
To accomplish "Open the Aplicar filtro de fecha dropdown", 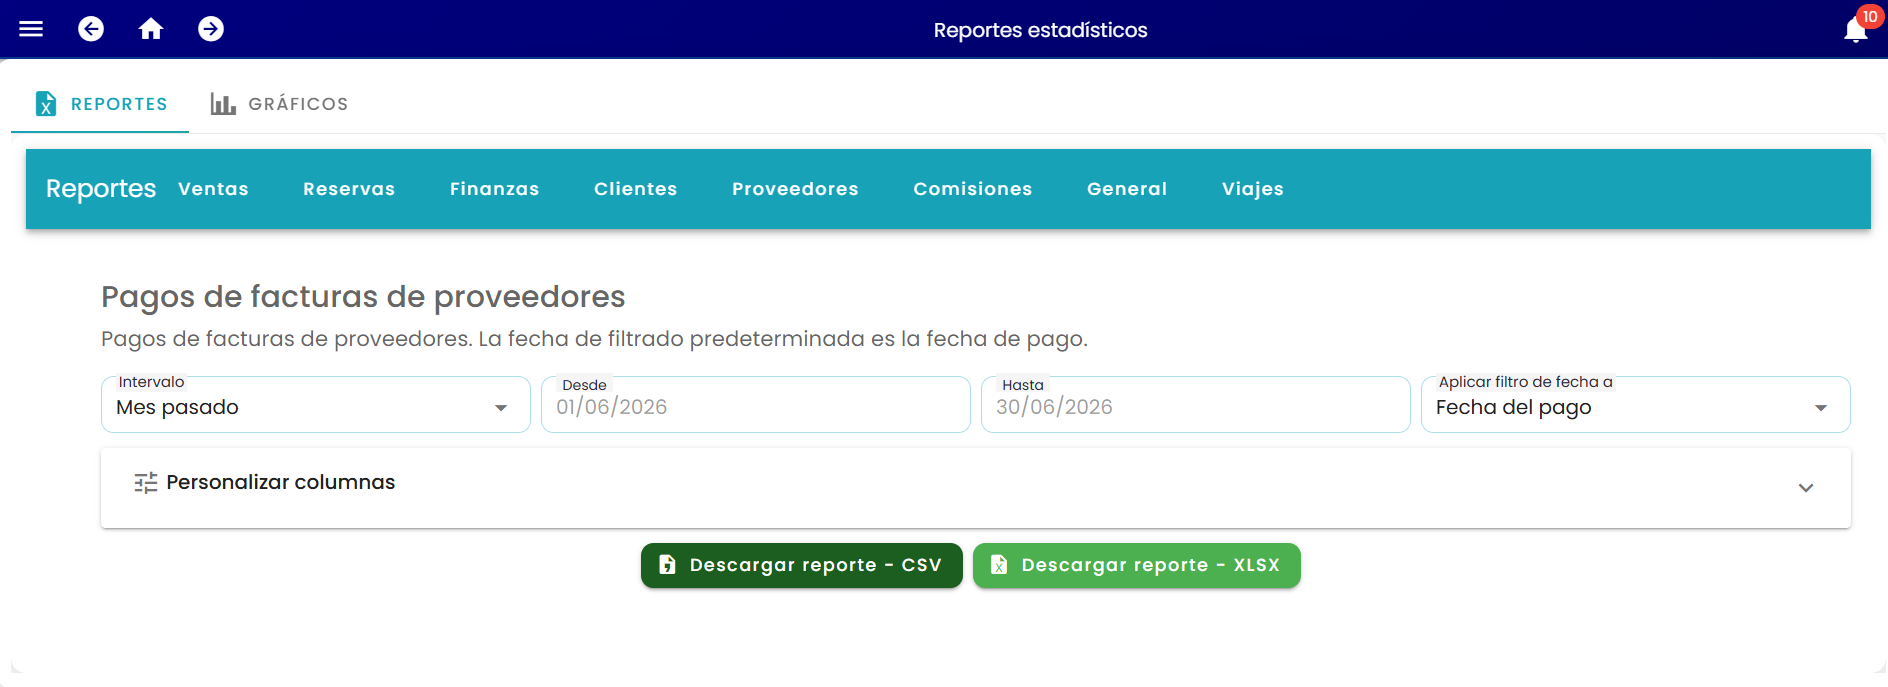I will [x=1636, y=405].
